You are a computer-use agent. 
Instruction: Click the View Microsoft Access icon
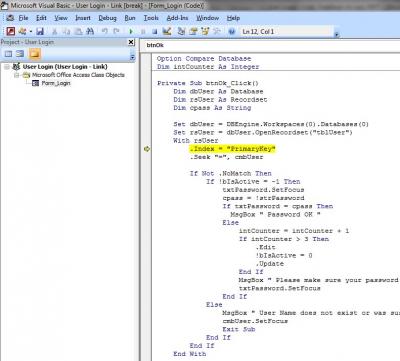pos(11,31)
